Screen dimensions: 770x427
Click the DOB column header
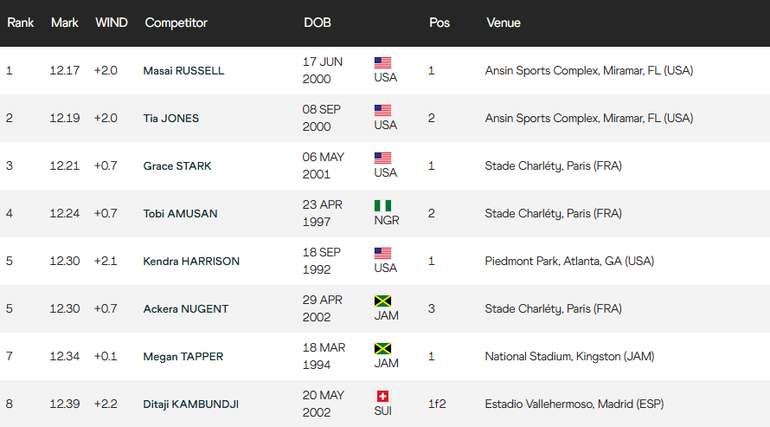pyautogui.click(x=317, y=22)
